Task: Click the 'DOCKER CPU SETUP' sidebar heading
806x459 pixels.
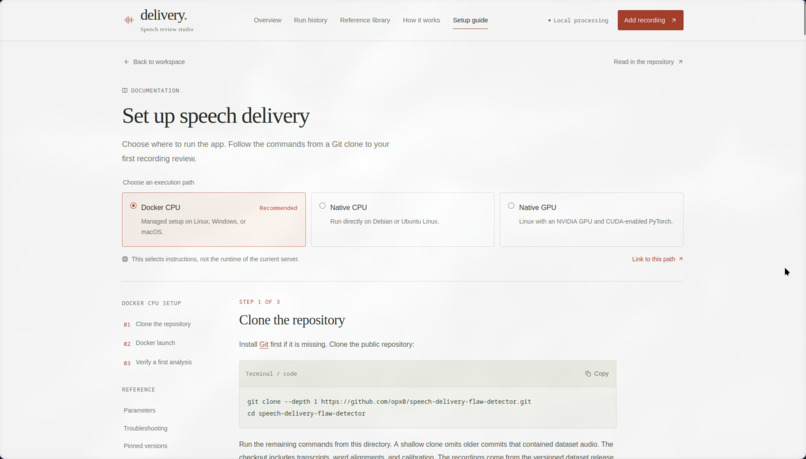Action: tap(152, 303)
